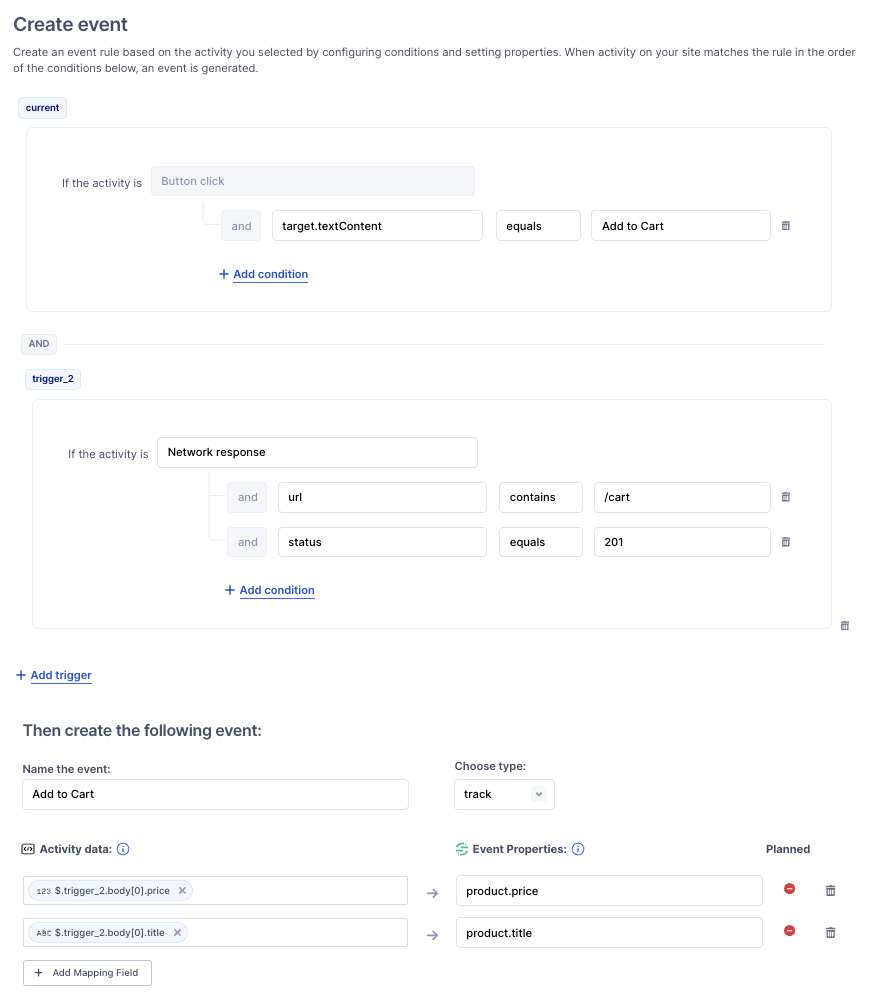The height and width of the screenshot is (993, 874).
Task: Delete the url contains /cart condition
Action: tap(785, 497)
